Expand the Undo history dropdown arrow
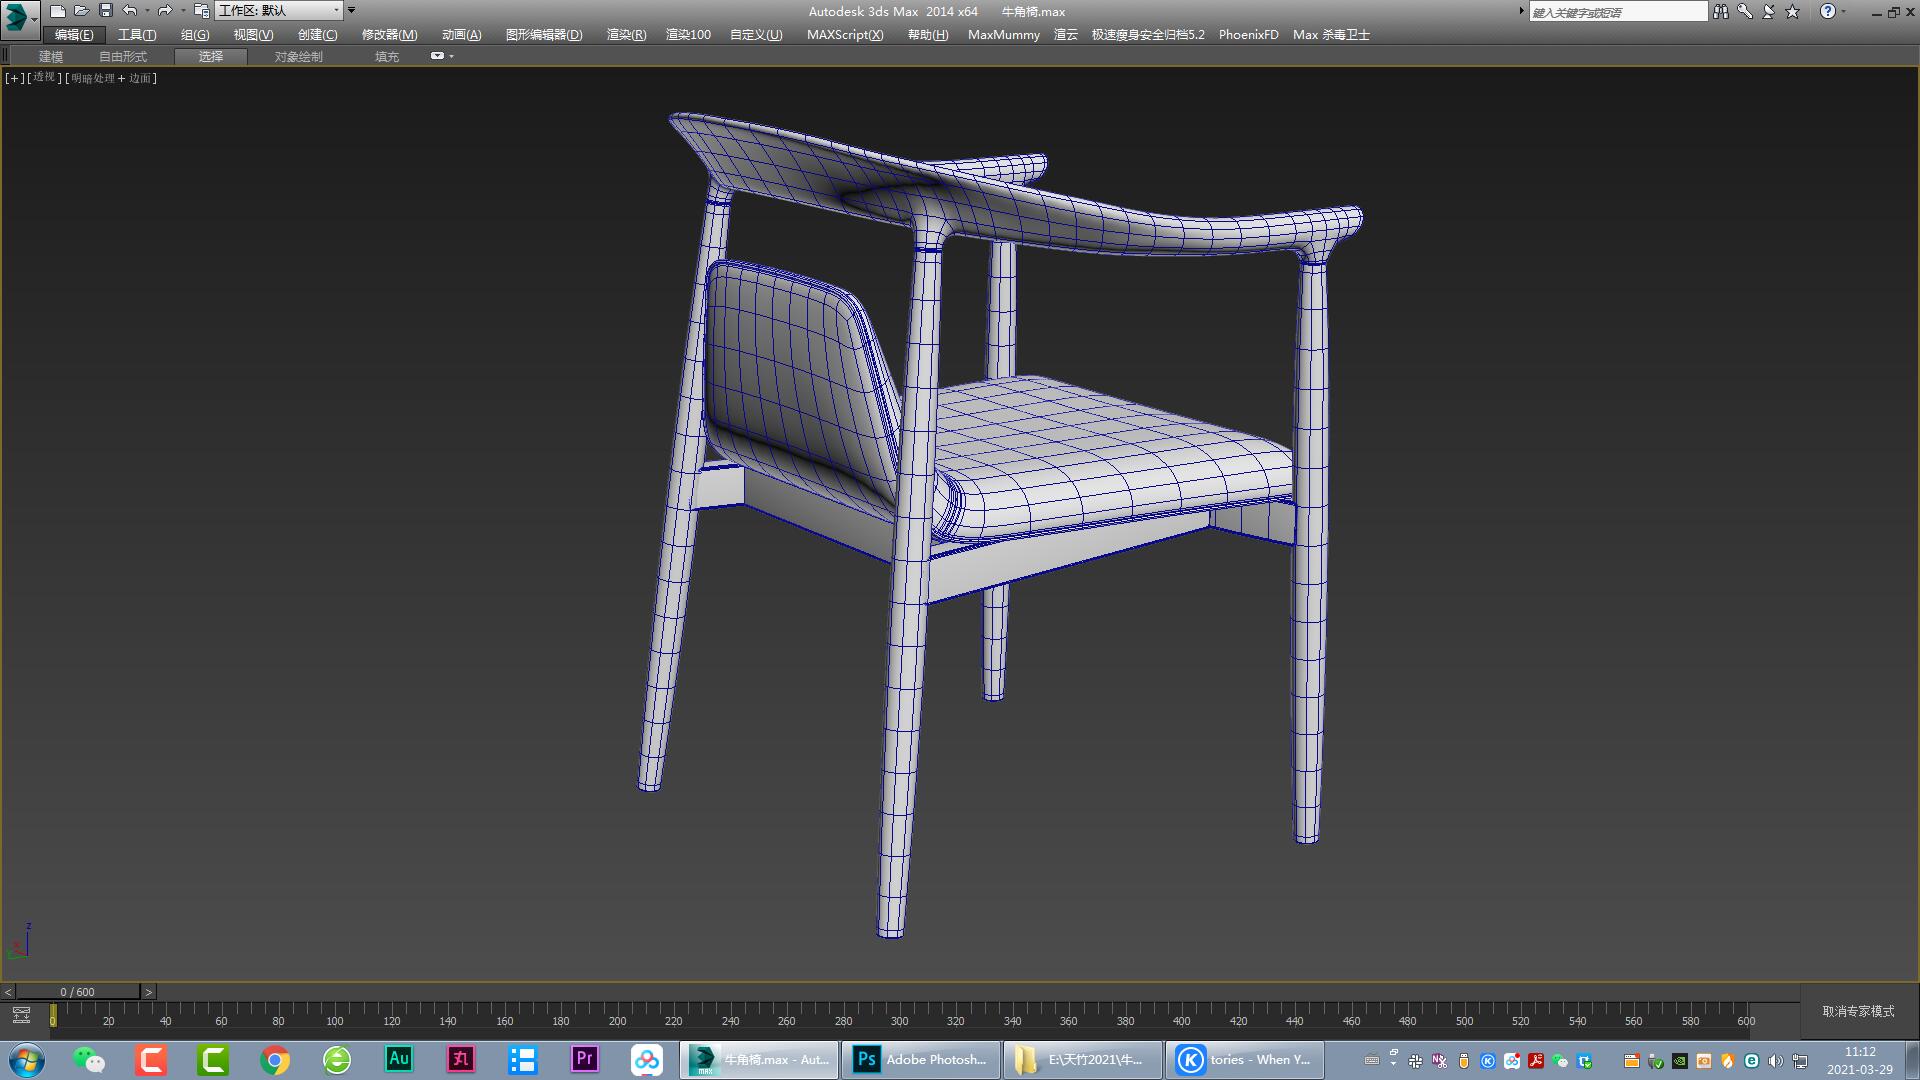 click(148, 11)
